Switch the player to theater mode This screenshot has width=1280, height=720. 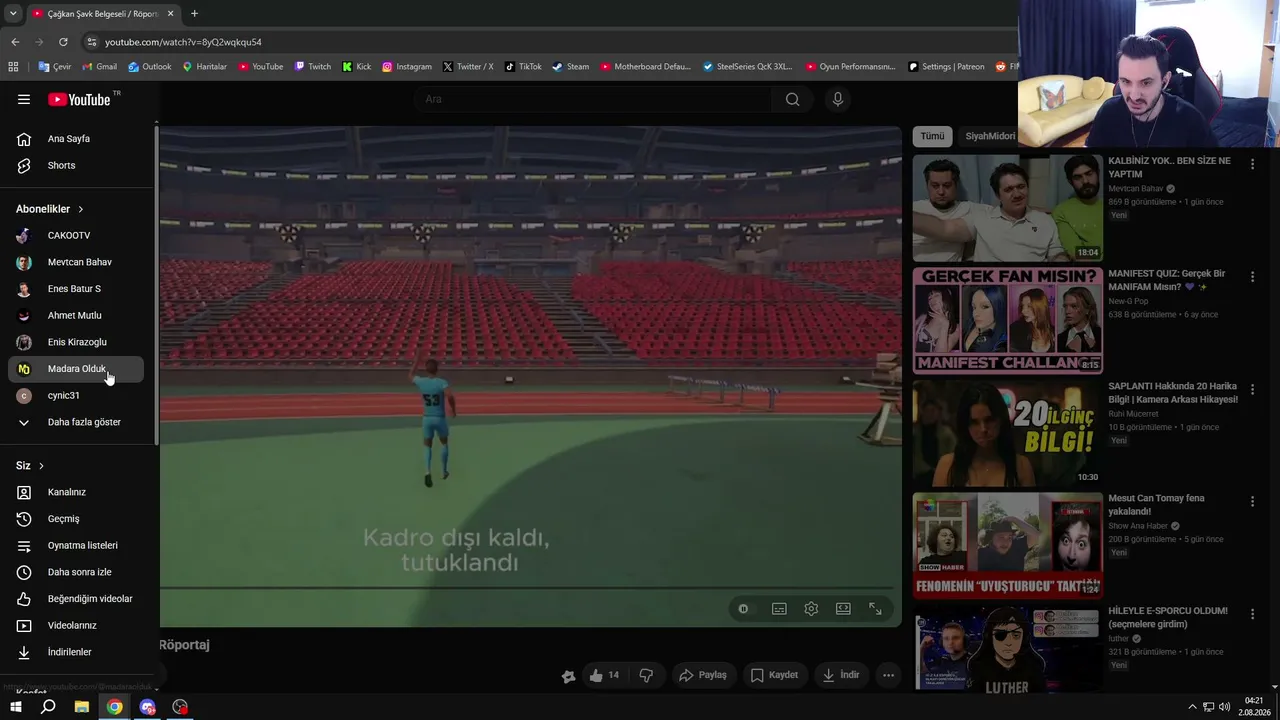click(x=843, y=609)
